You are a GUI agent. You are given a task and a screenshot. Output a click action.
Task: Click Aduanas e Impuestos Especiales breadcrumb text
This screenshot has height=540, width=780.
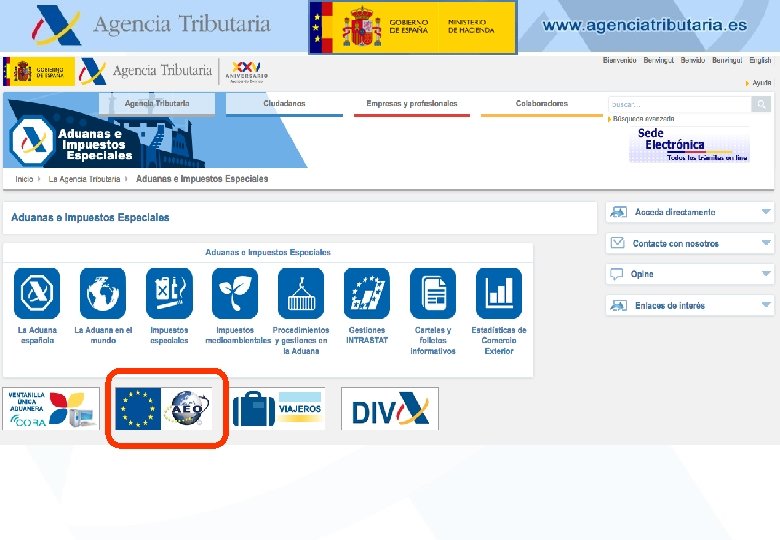tap(202, 179)
